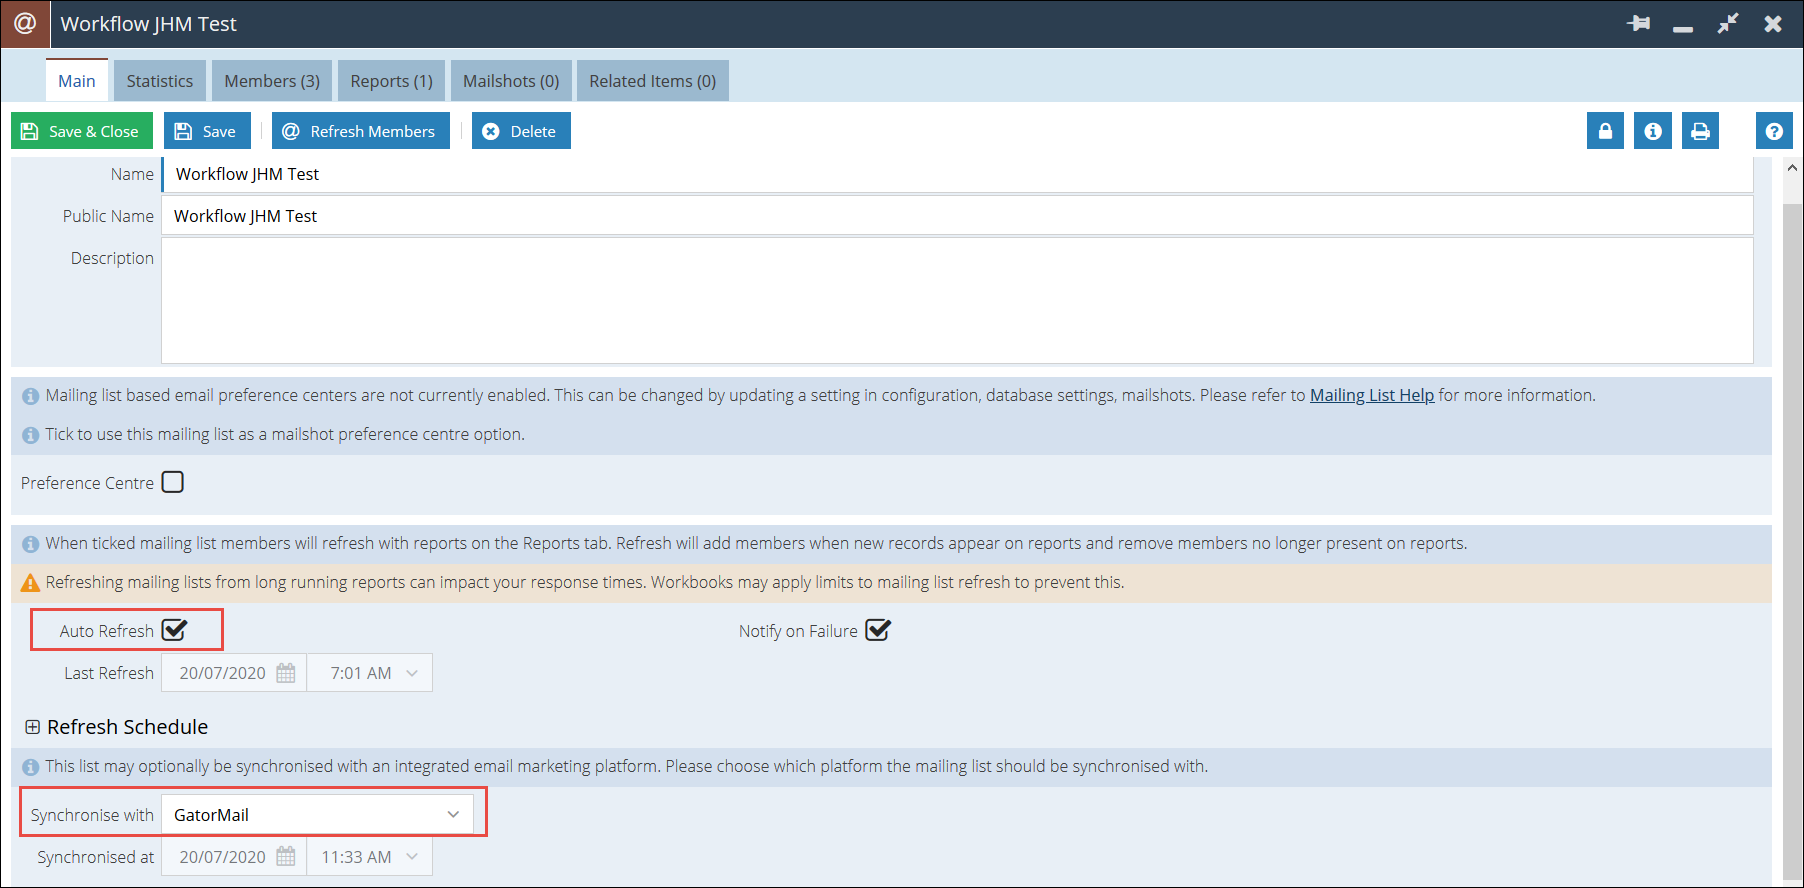
Task: Open record information with the info icon button
Action: click(x=1653, y=131)
